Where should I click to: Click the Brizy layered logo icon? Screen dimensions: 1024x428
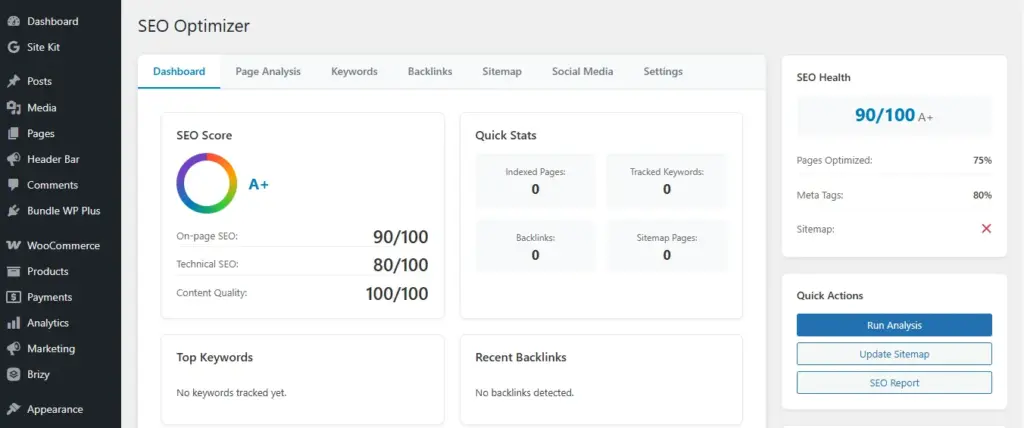pyautogui.click(x=13, y=374)
